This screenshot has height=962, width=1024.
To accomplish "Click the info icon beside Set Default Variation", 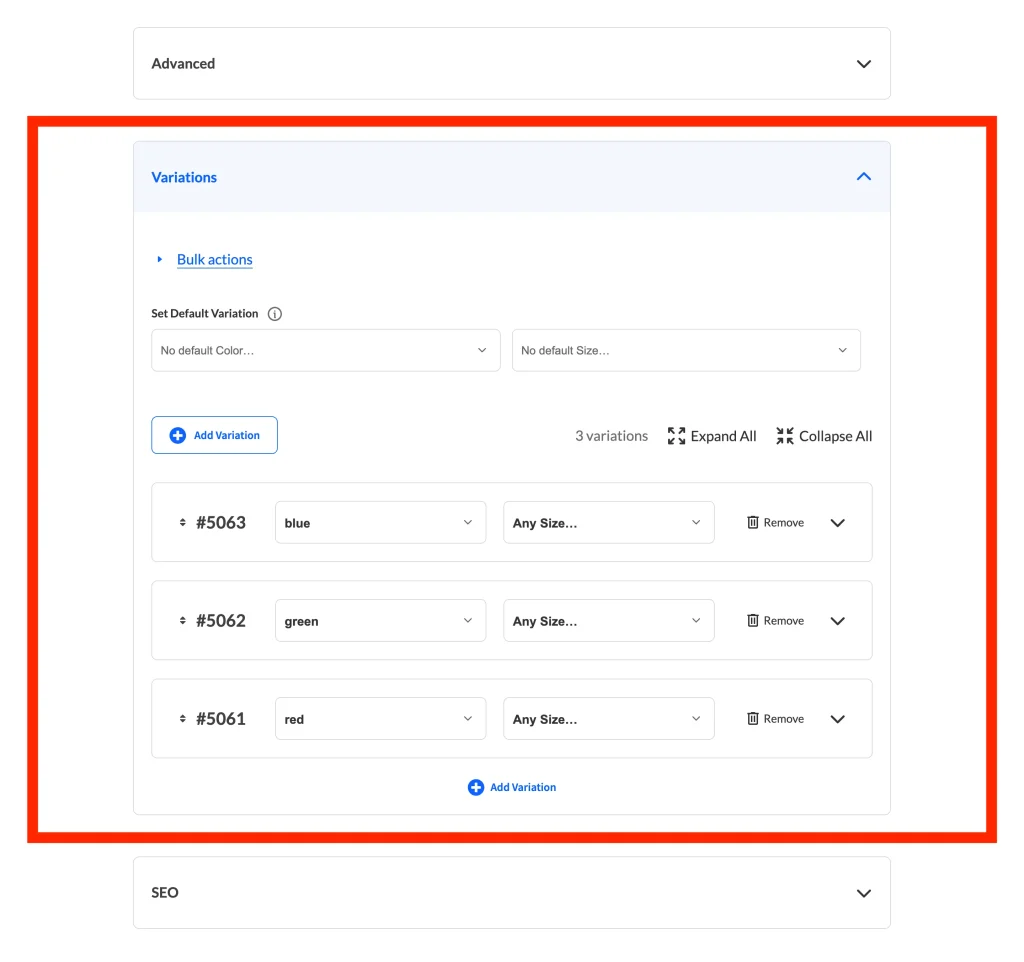I will pyautogui.click(x=275, y=314).
